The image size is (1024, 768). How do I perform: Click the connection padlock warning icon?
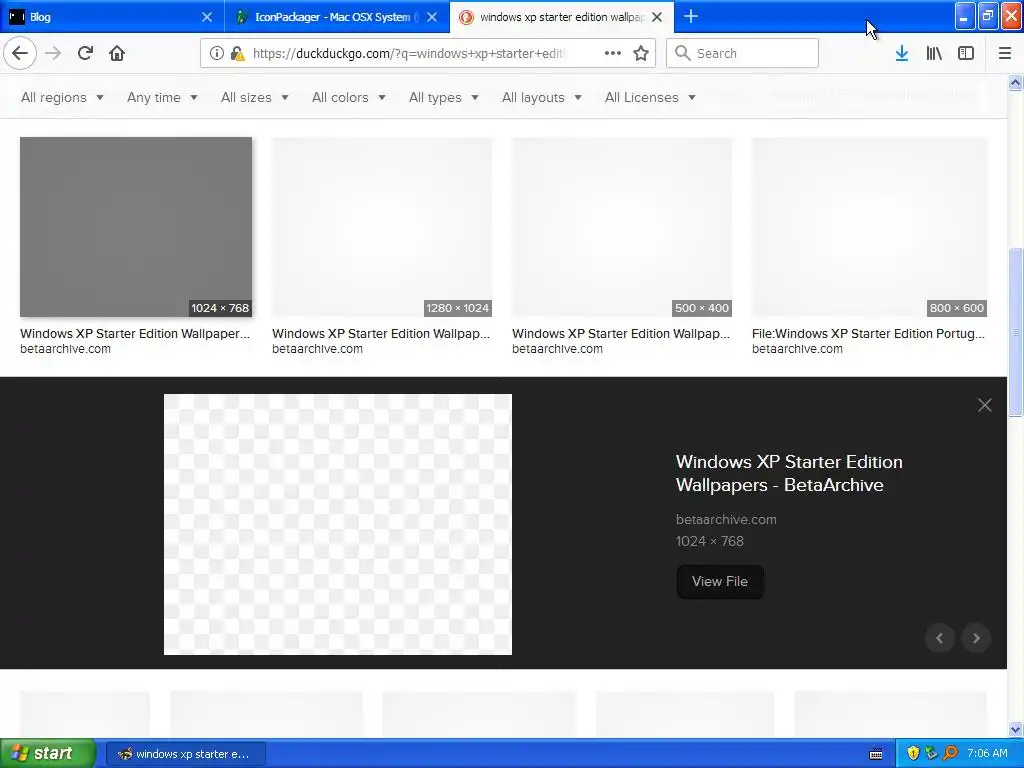click(238, 54)
